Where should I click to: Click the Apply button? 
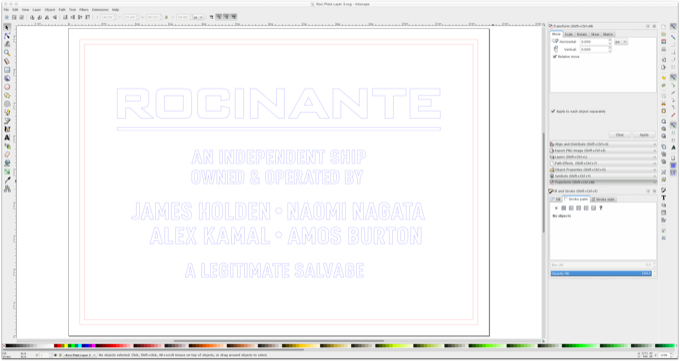(x=644, y=135)
